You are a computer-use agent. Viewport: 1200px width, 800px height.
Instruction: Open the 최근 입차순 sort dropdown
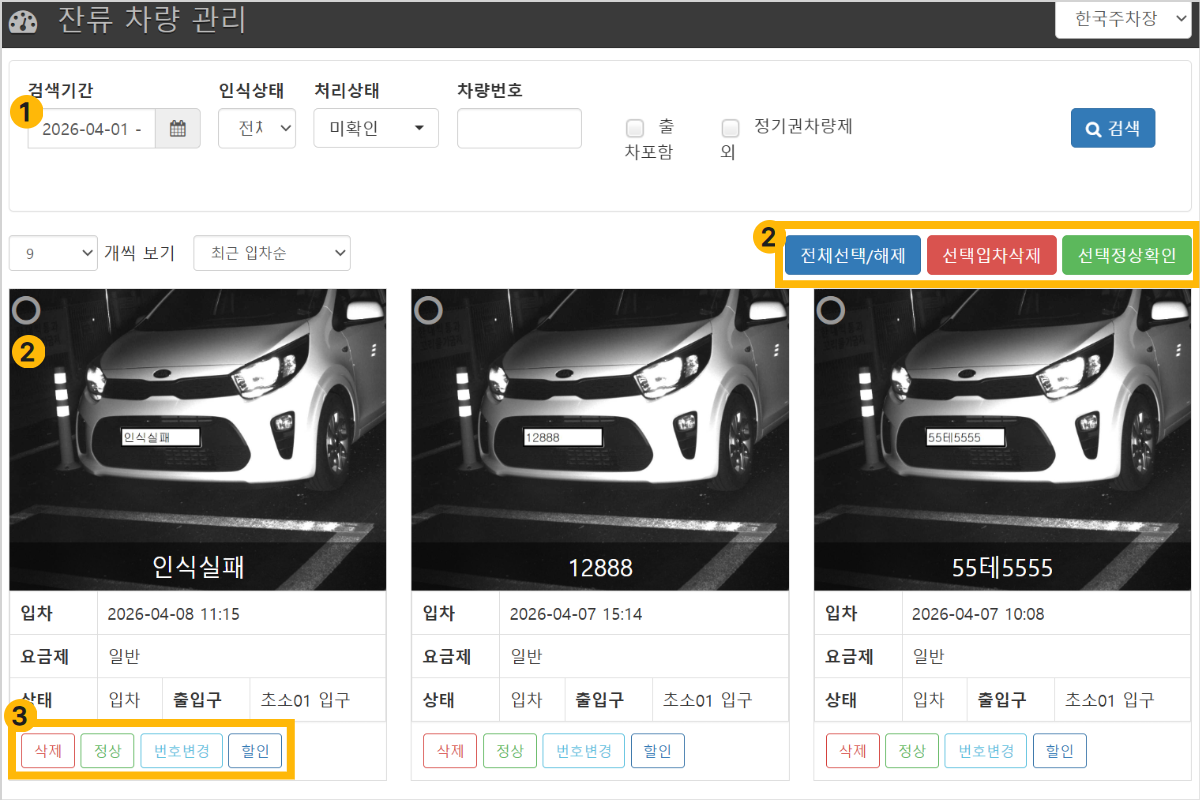click(x=272, y=253)
